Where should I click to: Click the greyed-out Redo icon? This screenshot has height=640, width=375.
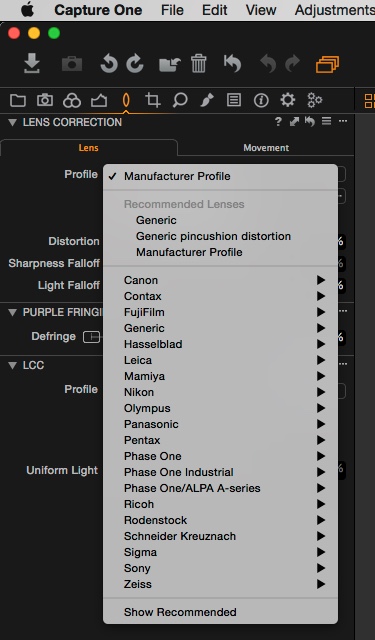(x=292, y=64)
